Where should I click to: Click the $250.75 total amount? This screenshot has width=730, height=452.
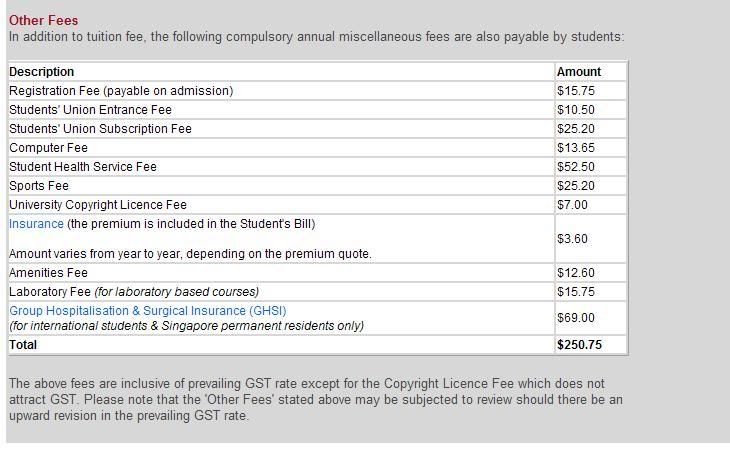point(580,345)
